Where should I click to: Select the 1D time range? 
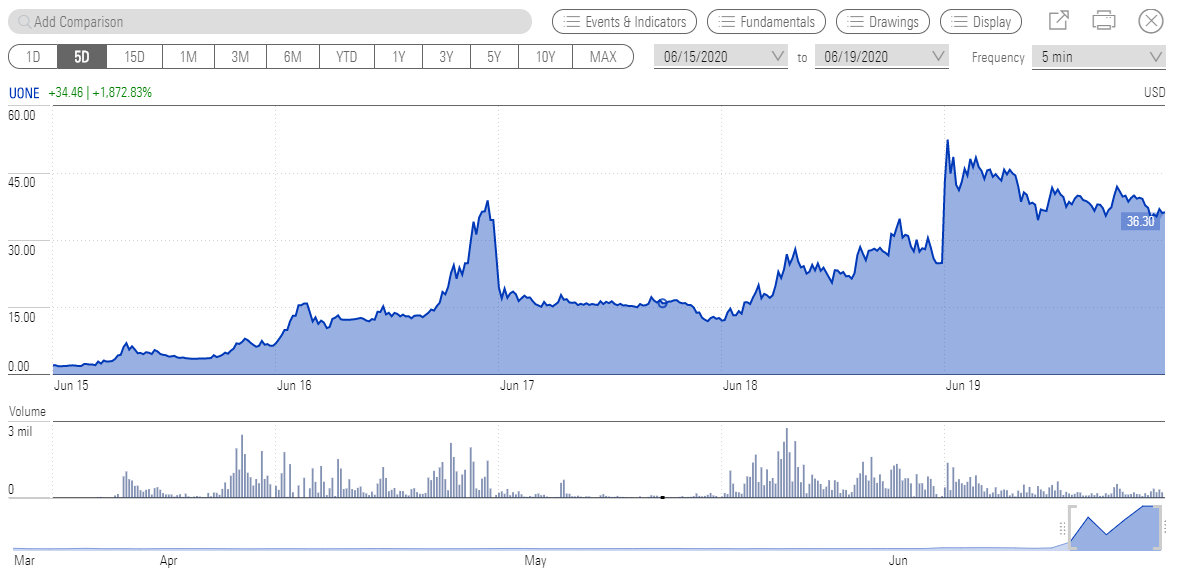point(33,57)
